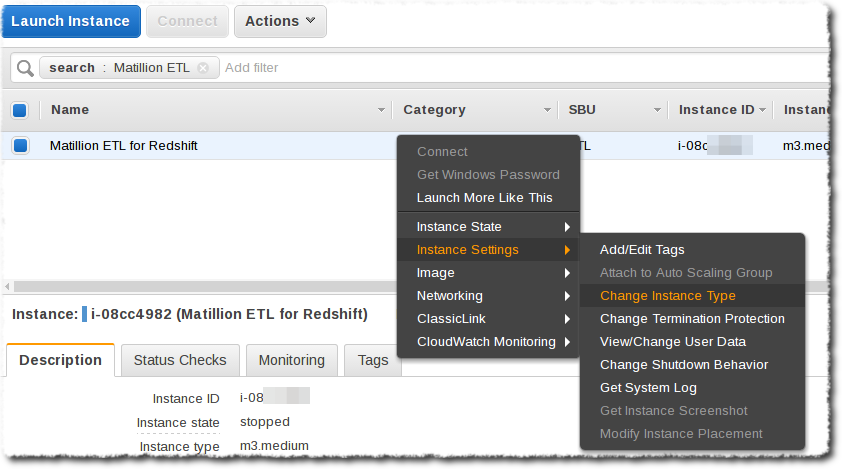The height and width of the screenshot is (469, 842).
Task: Open the Instance ID column dropdown arrow
Action: click(x=763, y=110)
